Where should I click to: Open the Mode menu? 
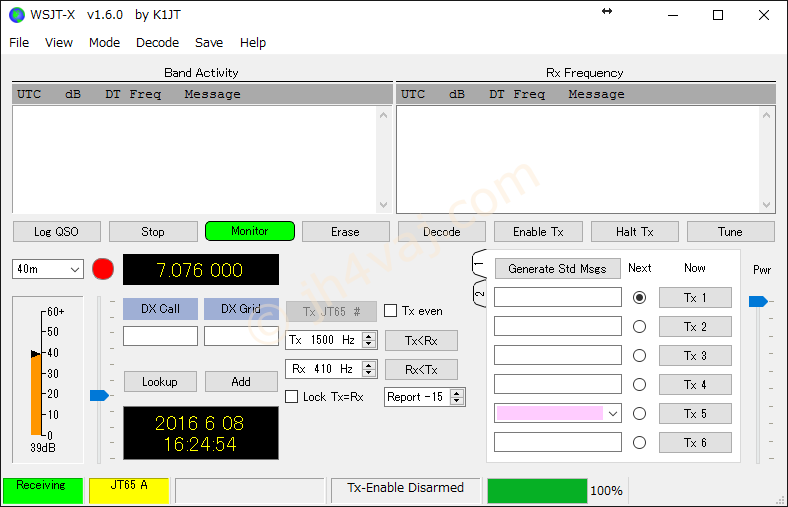[105, 43]
